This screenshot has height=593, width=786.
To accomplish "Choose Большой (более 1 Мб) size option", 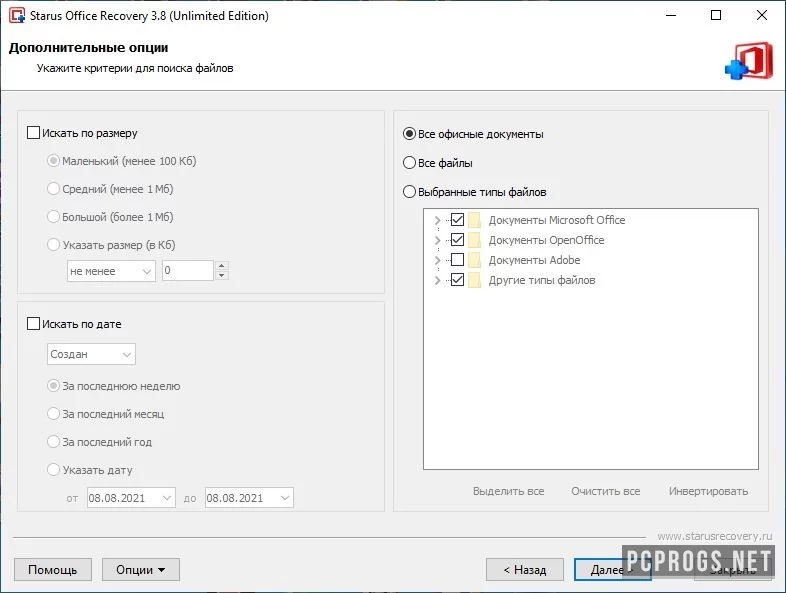I will (53, 217).
